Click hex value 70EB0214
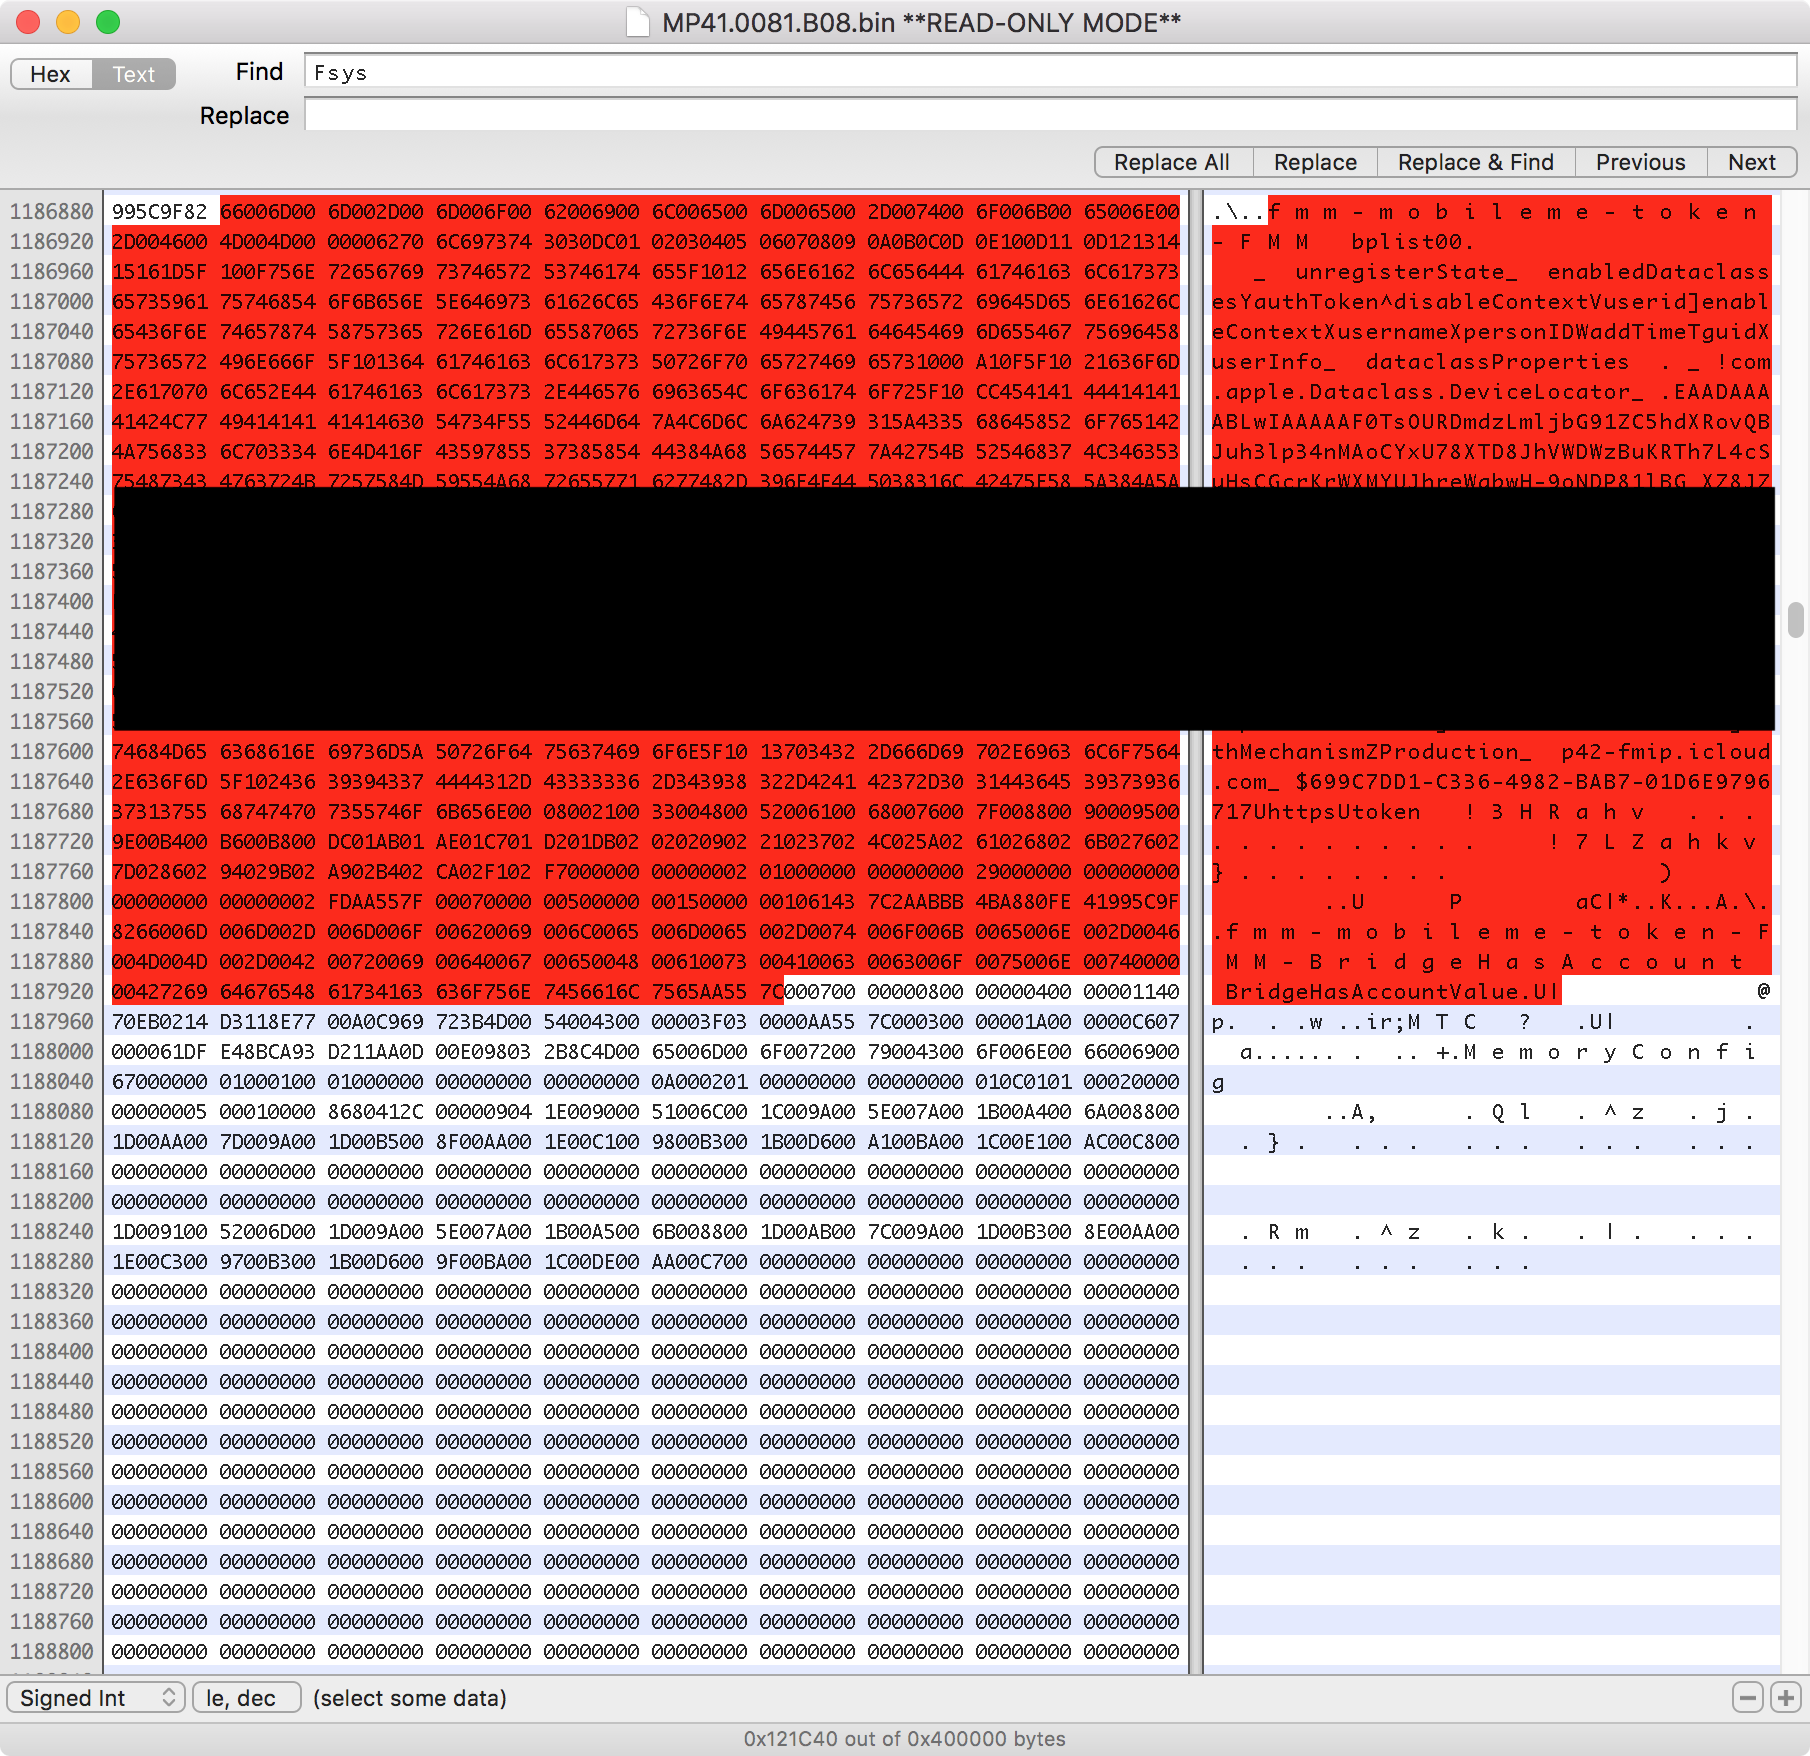This screenshot has height=1756, width=1810. click(x=160, y=1022)
